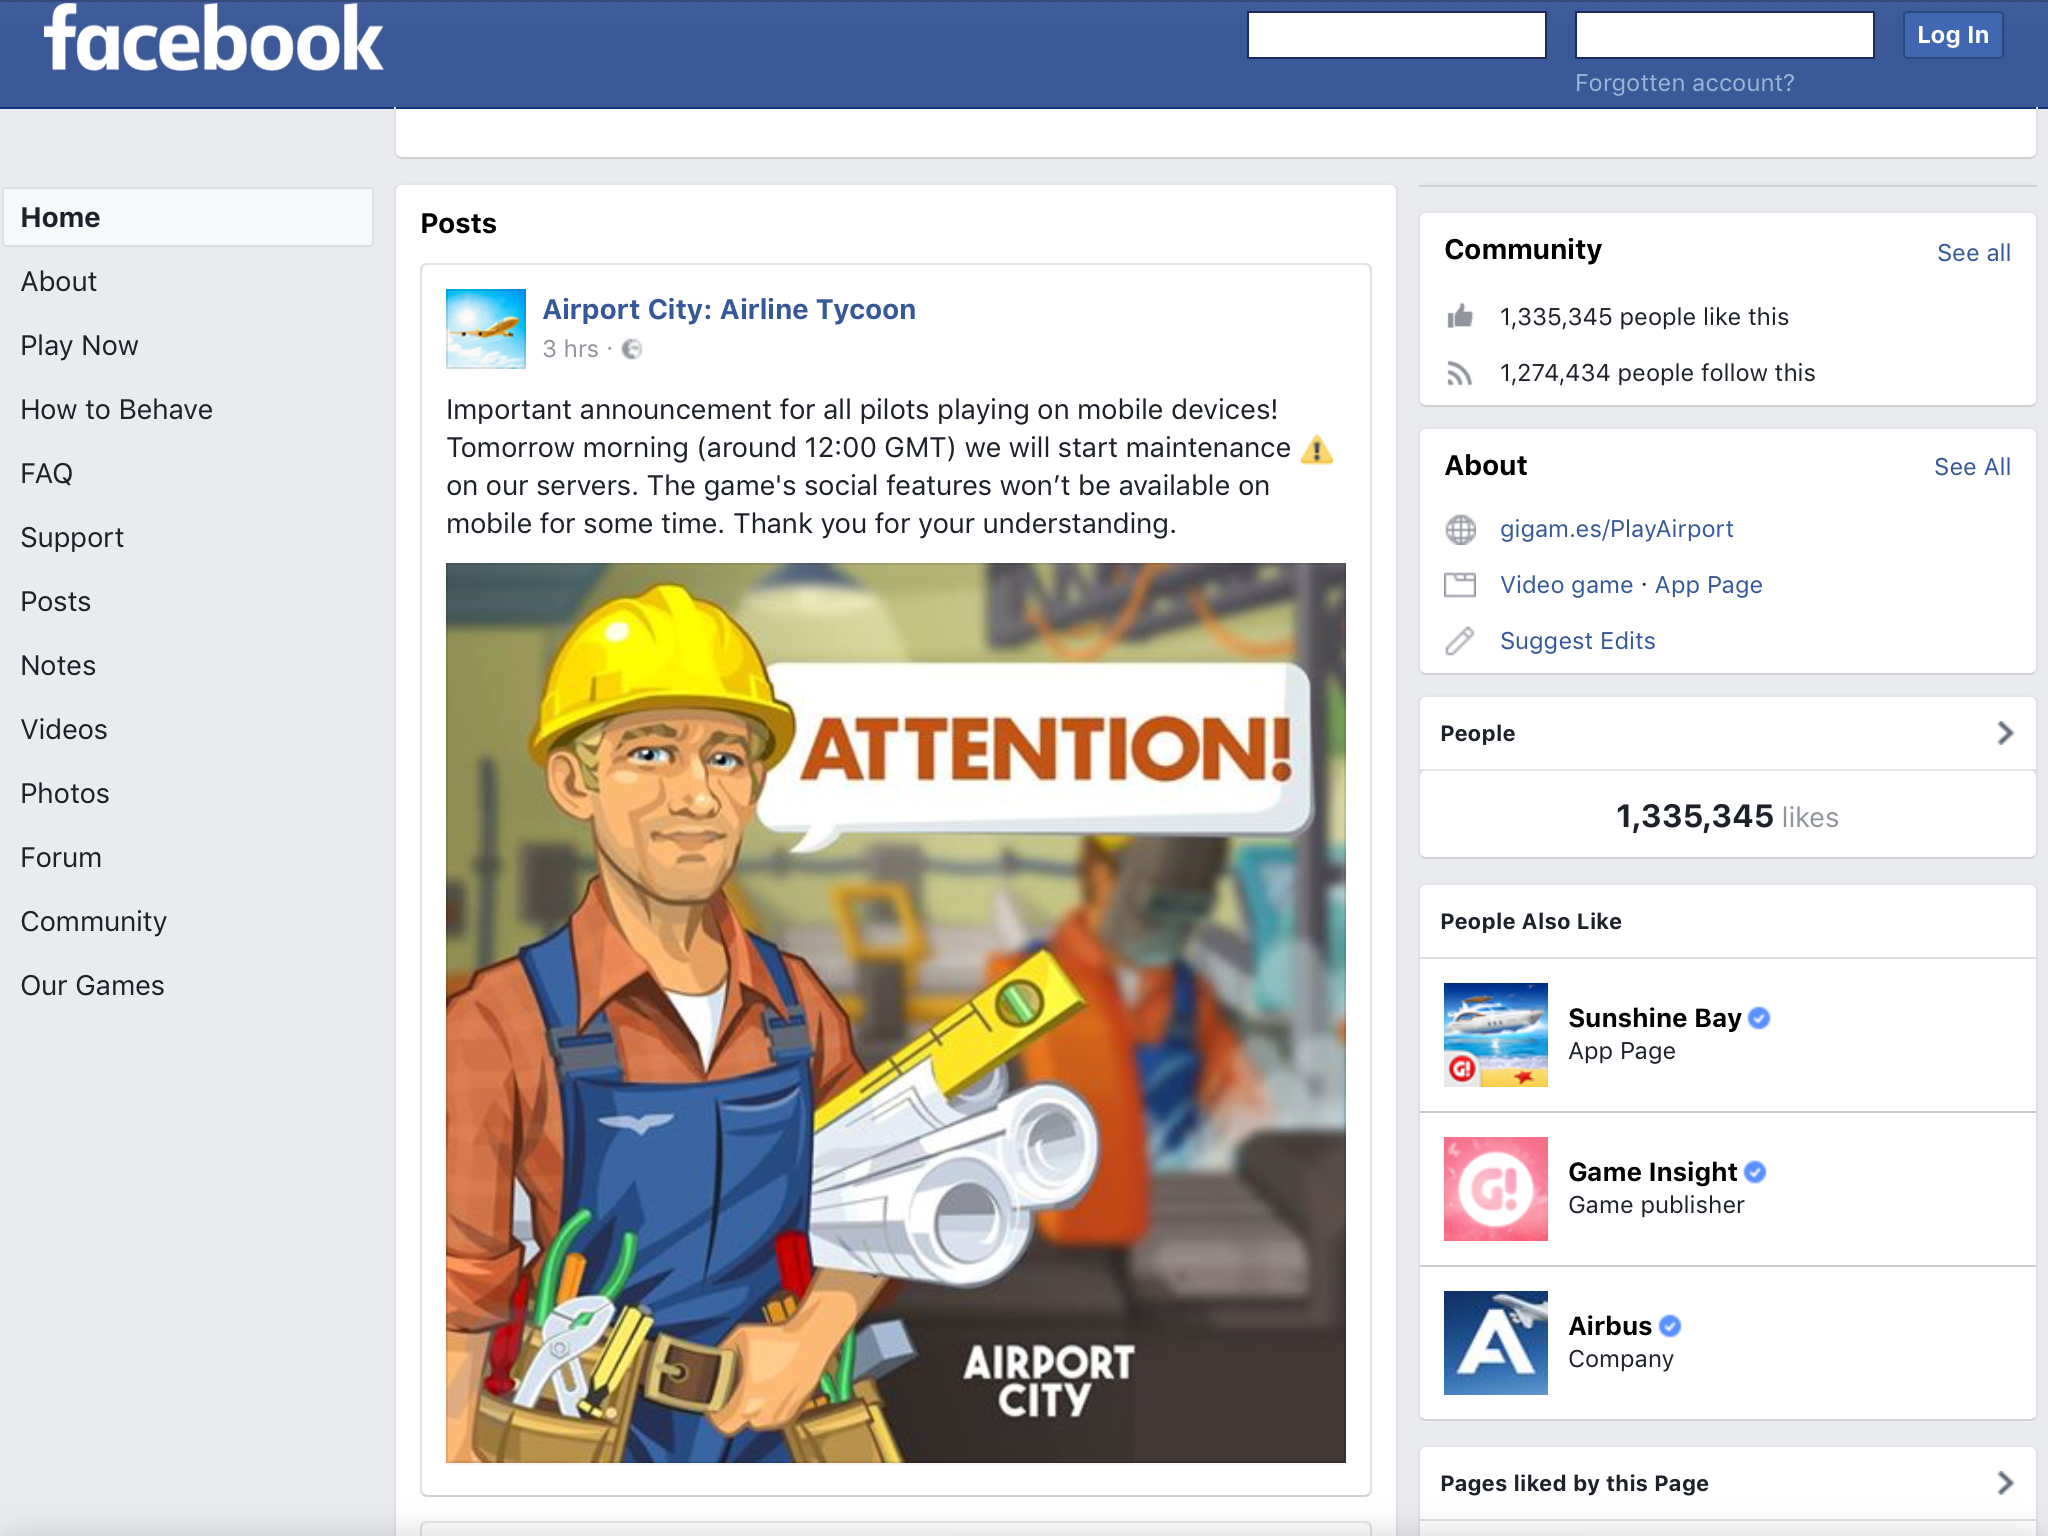Open the Forum tab
The width and height of the screenshot is (2048, 1536).
[x=61, y=857]
